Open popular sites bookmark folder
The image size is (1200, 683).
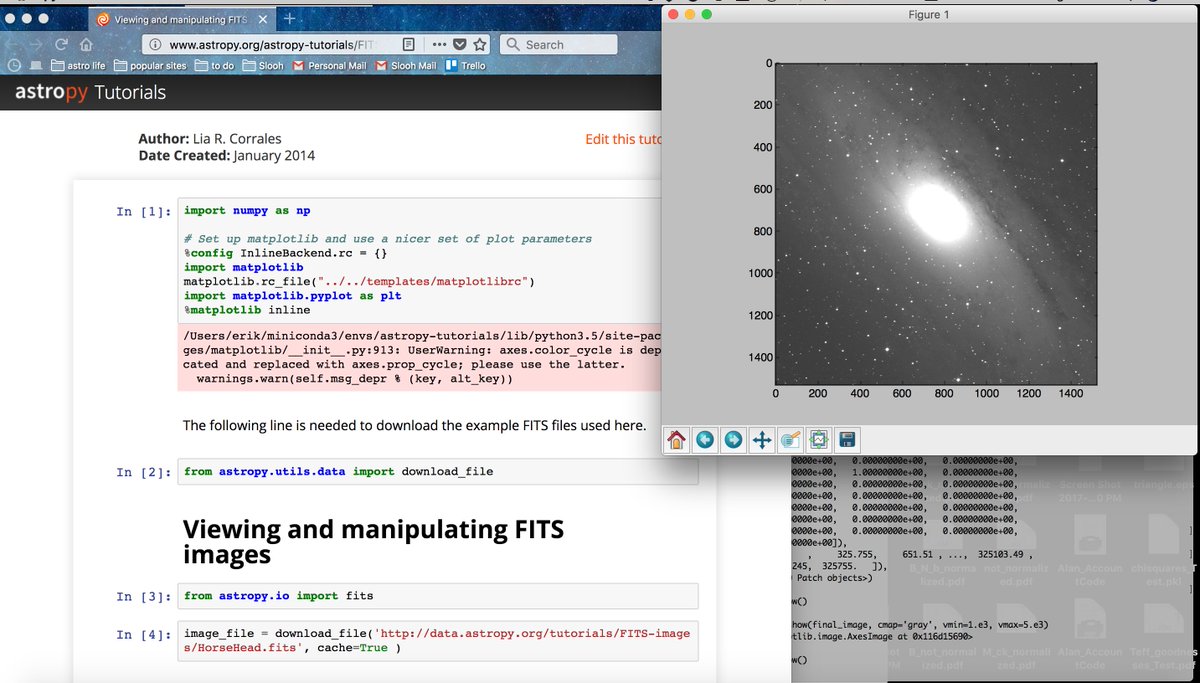coord(151,66)
